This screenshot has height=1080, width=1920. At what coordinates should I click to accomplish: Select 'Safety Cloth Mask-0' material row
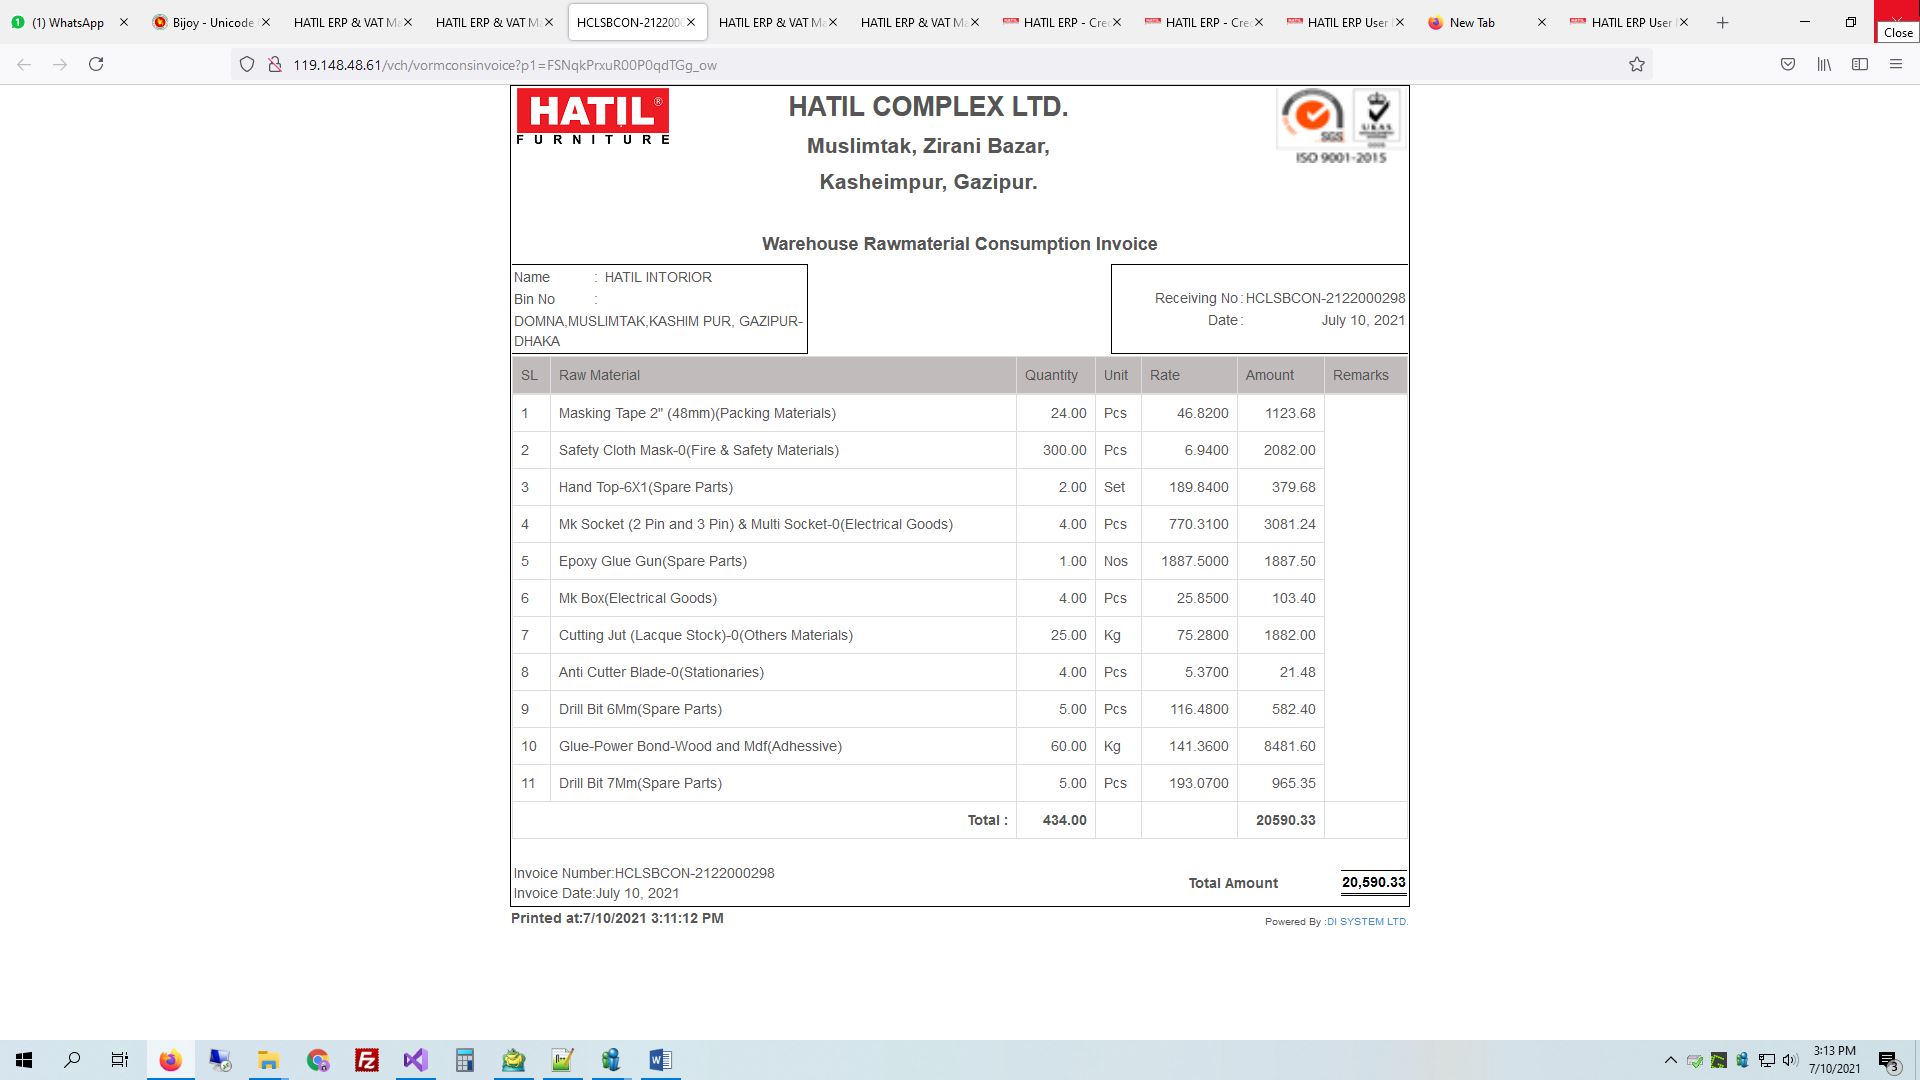coord(699,450)
